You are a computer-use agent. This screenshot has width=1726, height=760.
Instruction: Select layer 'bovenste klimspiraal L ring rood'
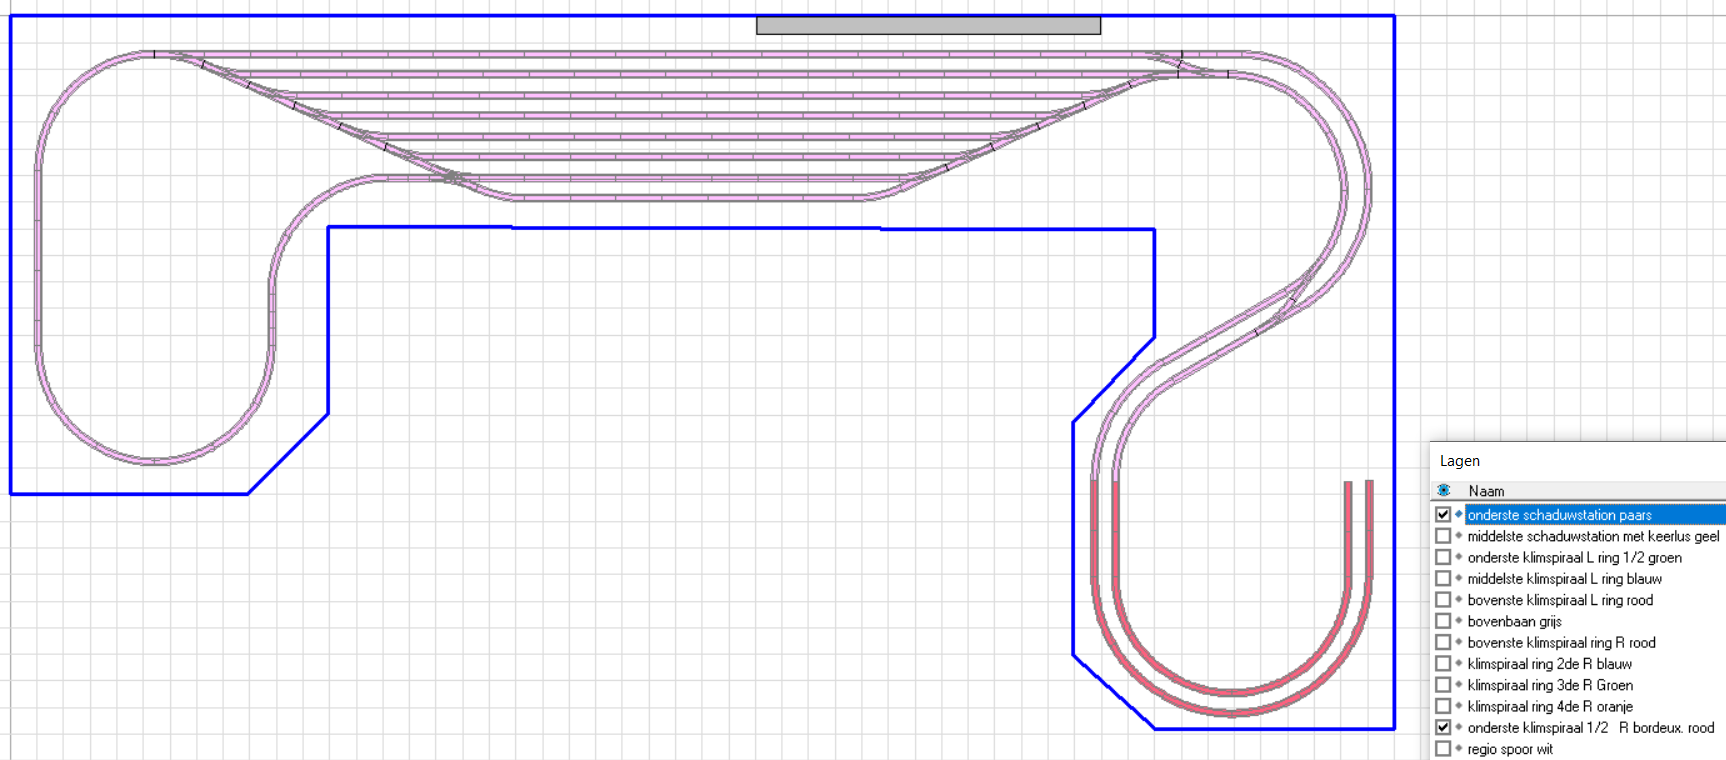click(x=1560, y=600)
